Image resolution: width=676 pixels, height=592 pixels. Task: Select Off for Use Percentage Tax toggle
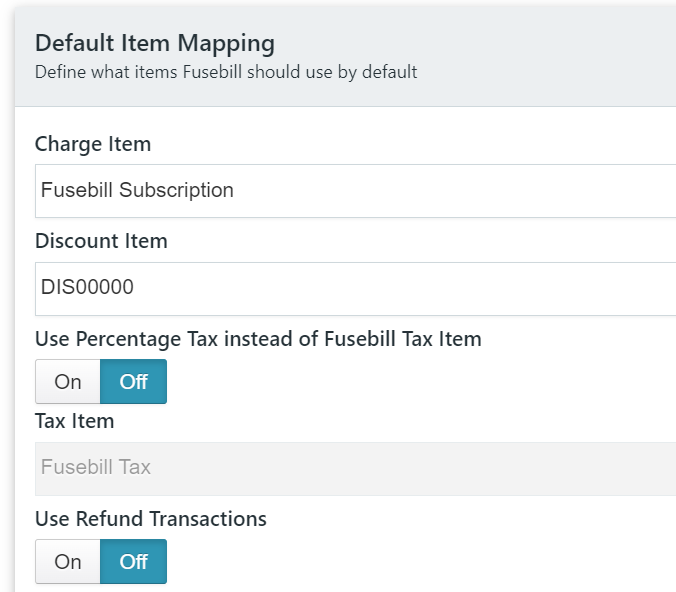[134, 382]
